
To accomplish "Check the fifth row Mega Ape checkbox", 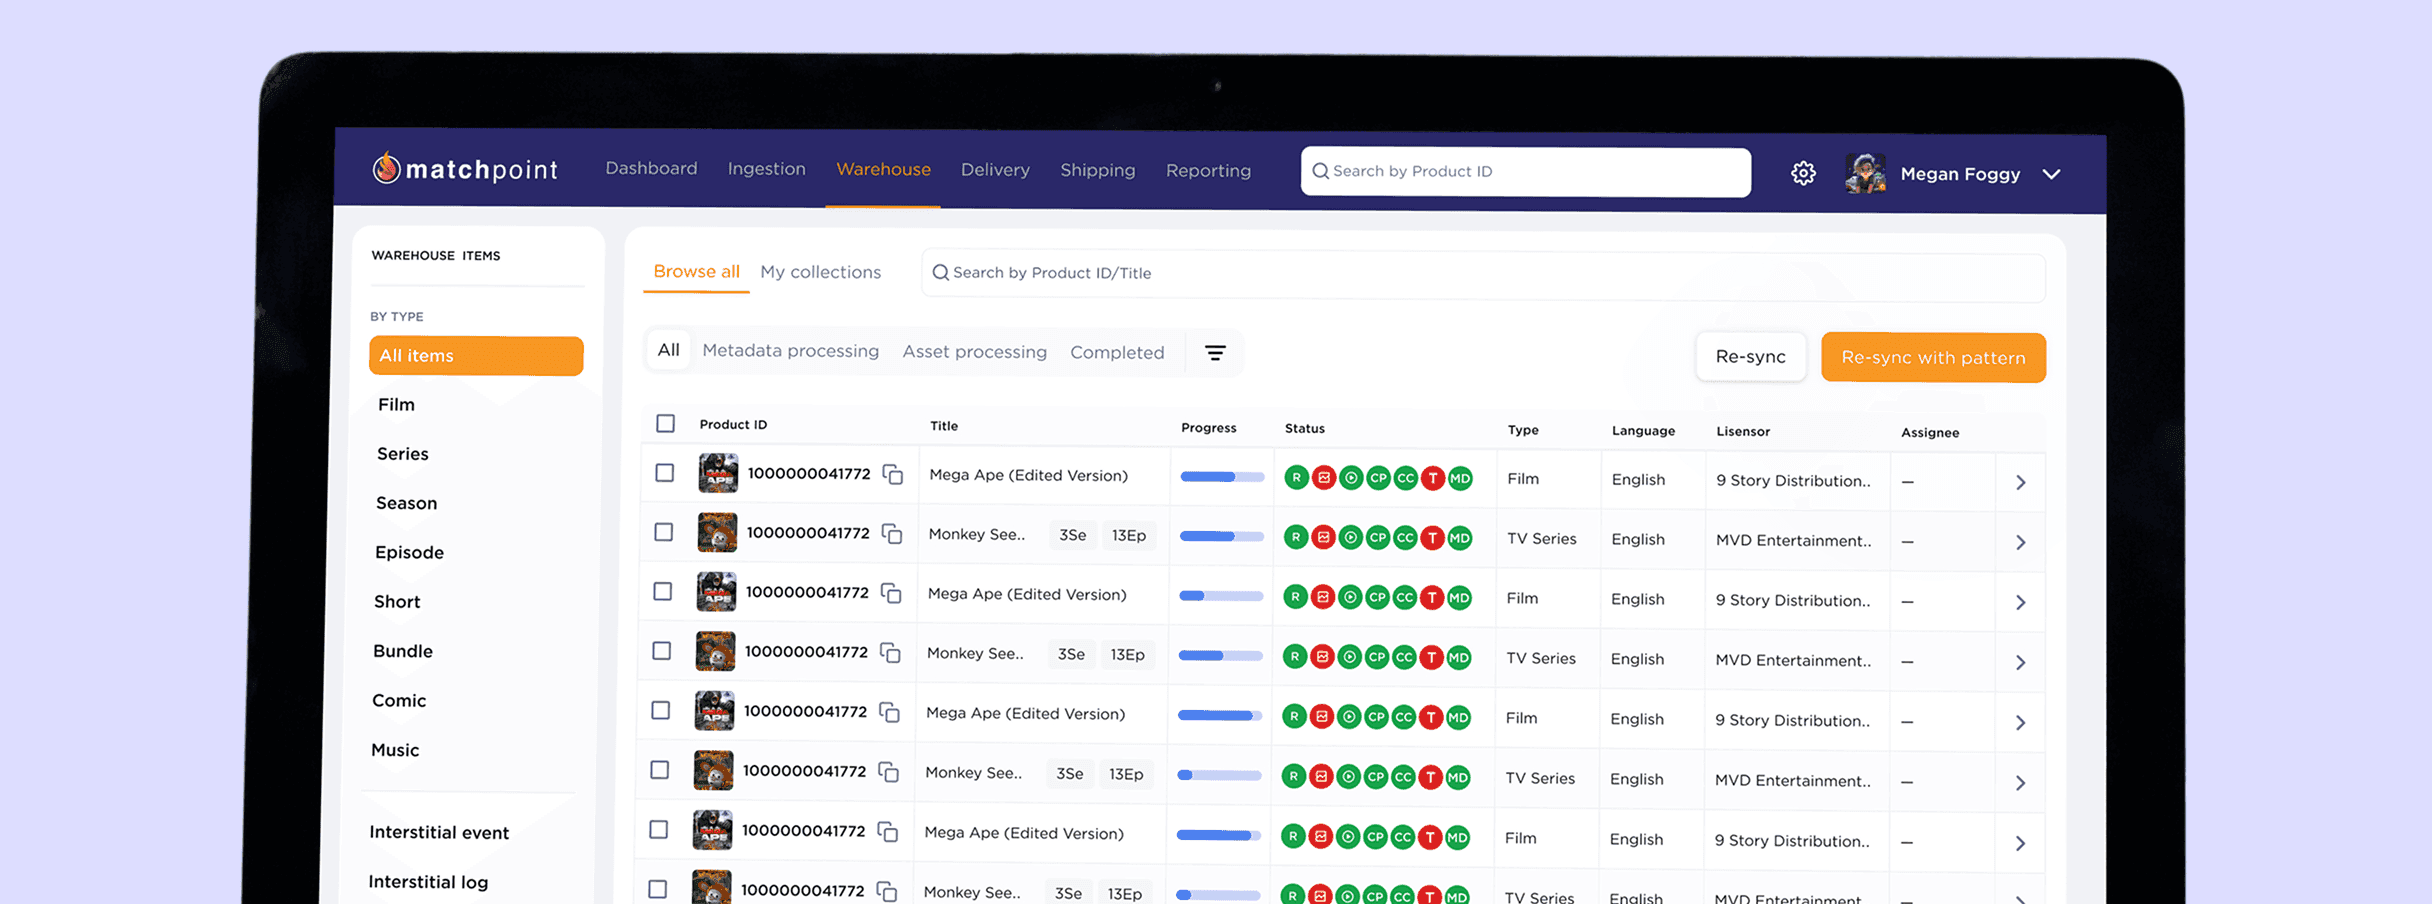I will [660, 710].
